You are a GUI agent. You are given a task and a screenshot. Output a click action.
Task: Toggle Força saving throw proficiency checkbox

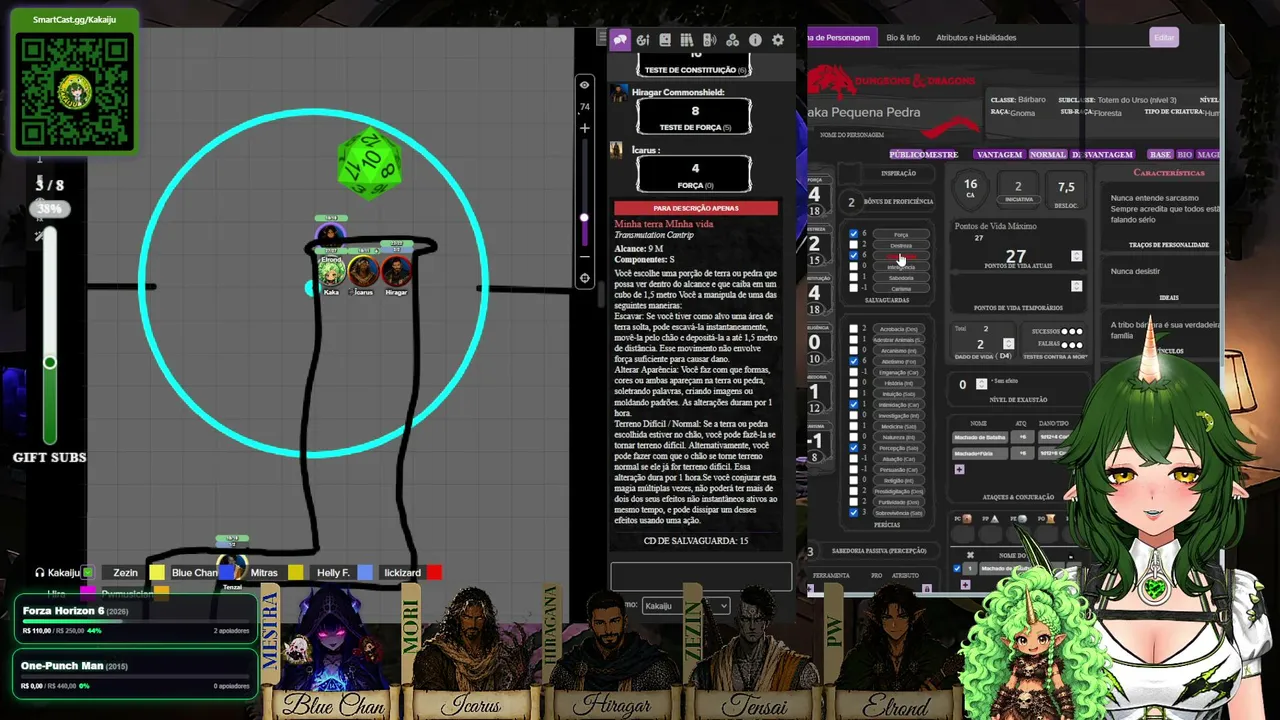coord(853,234)
